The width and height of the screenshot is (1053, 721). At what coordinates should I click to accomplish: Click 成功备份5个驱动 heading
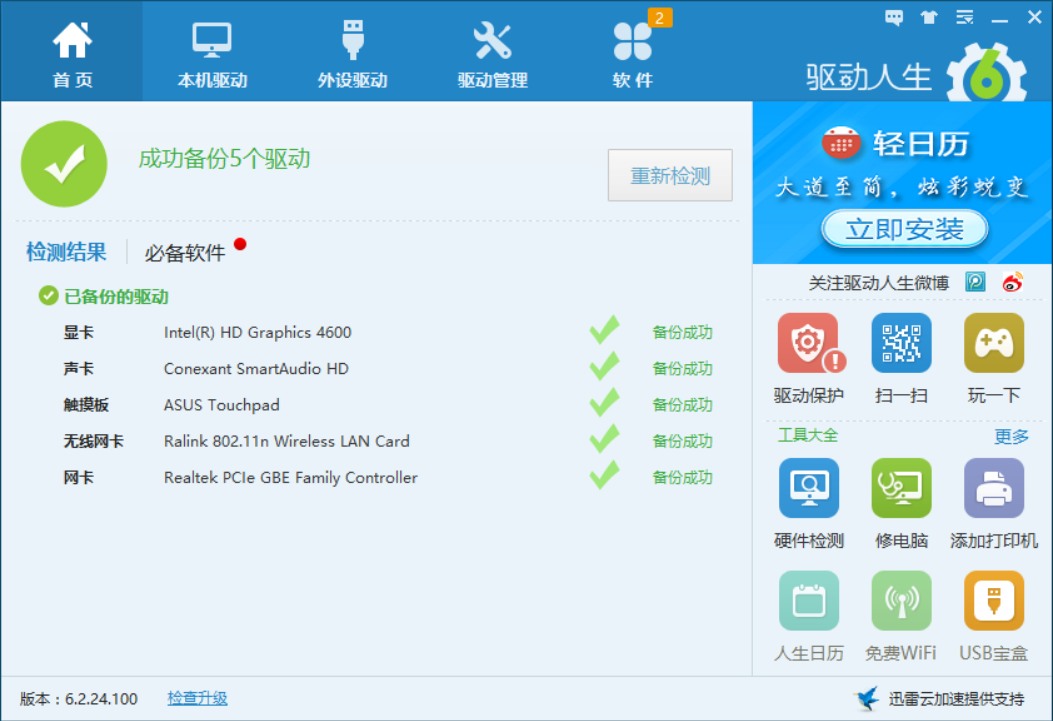point(224,158)
